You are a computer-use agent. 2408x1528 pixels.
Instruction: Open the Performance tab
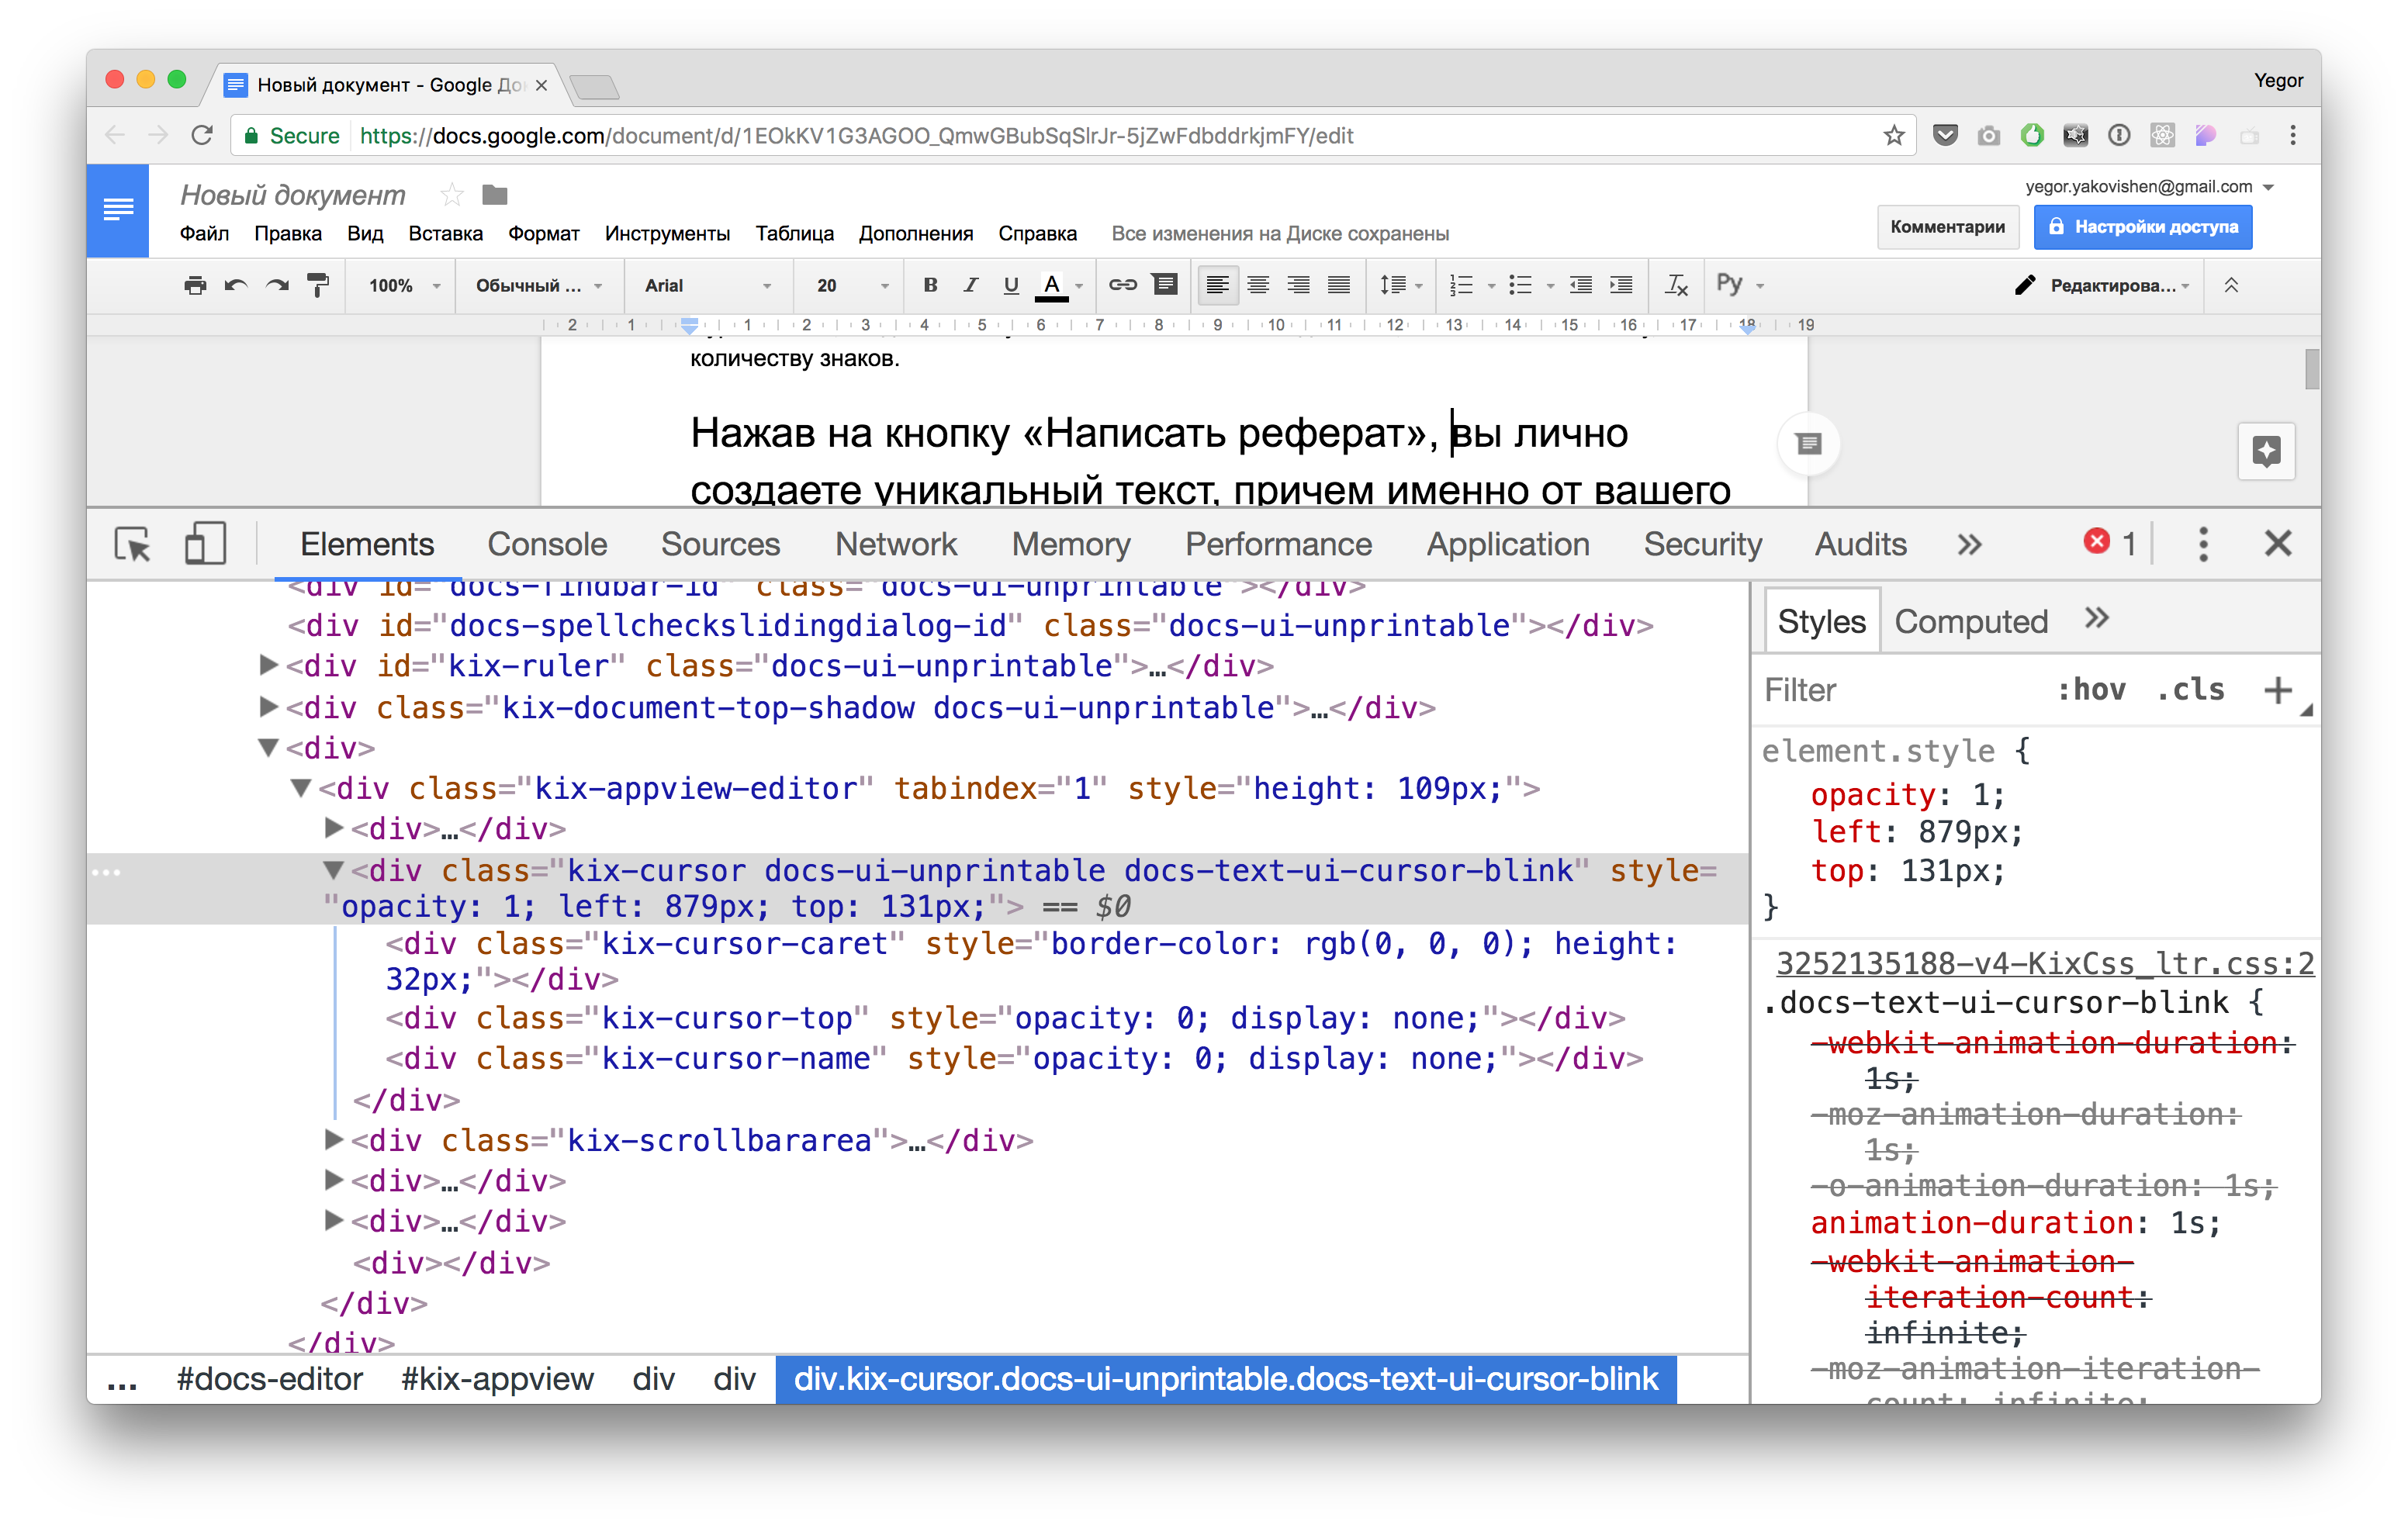tap(1278, 545)
